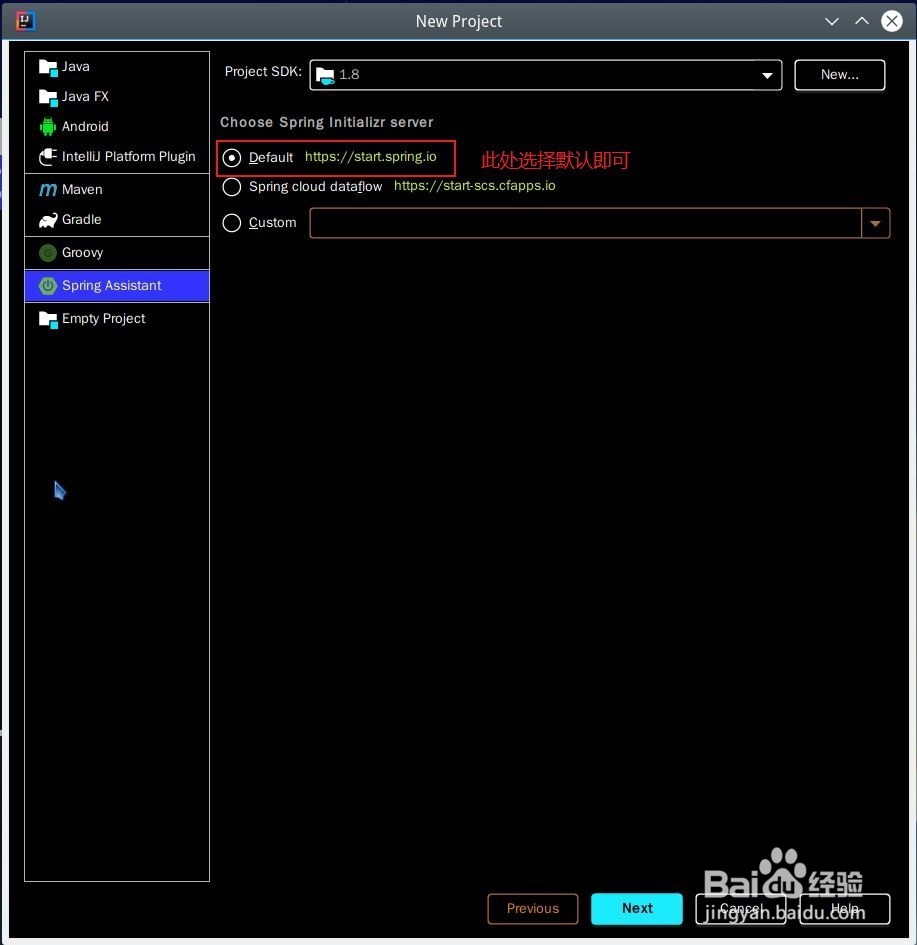Choose Android project type
The height and width of the screenshot is (945, 917).
pyautogui.click(x=117, y=127)
